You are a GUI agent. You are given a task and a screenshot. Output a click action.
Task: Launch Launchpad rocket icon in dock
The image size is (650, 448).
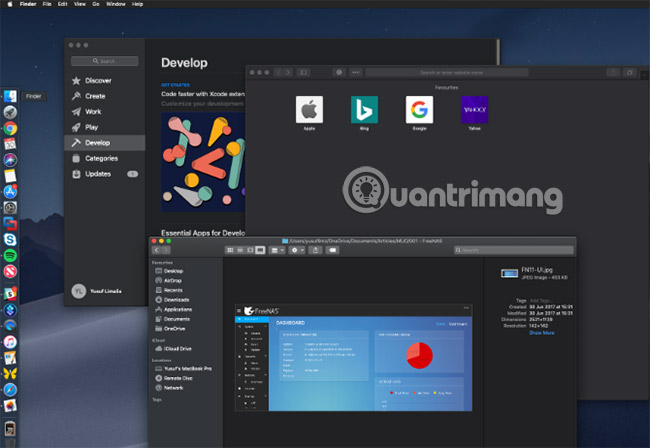10,112
